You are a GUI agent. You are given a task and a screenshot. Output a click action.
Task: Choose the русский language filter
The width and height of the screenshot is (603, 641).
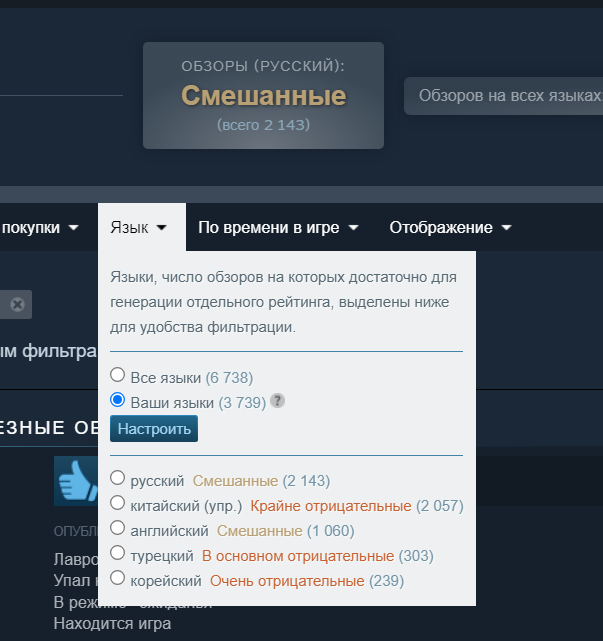(117, 478)
